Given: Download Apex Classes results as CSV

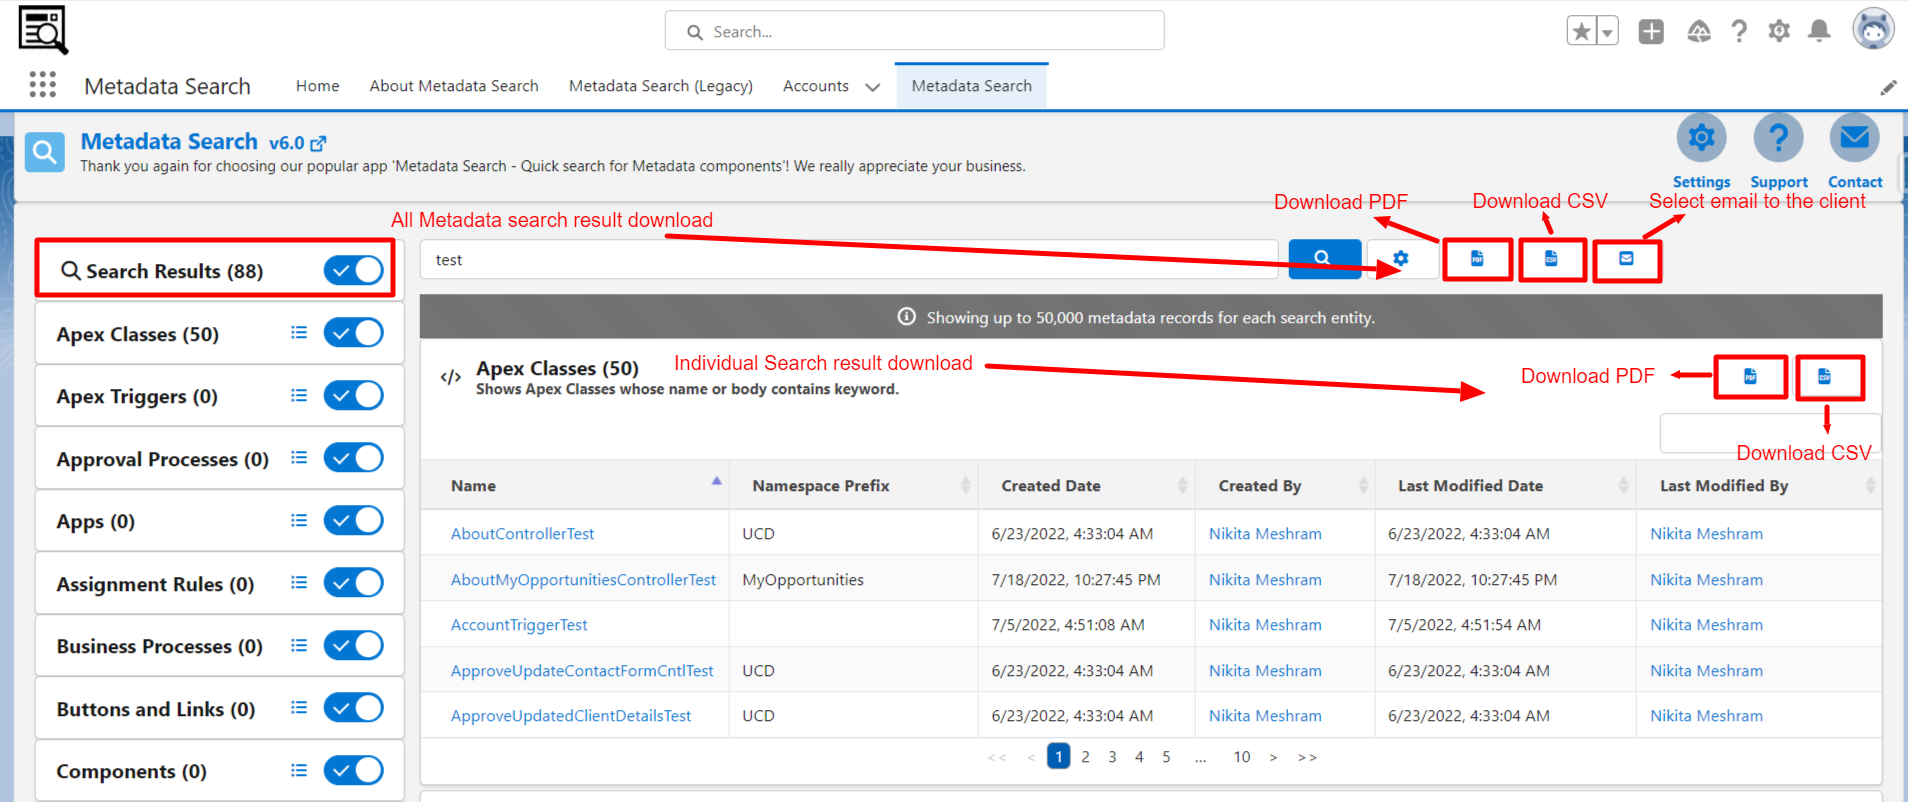Looking at the screenshot, I should coord(1825,377).
